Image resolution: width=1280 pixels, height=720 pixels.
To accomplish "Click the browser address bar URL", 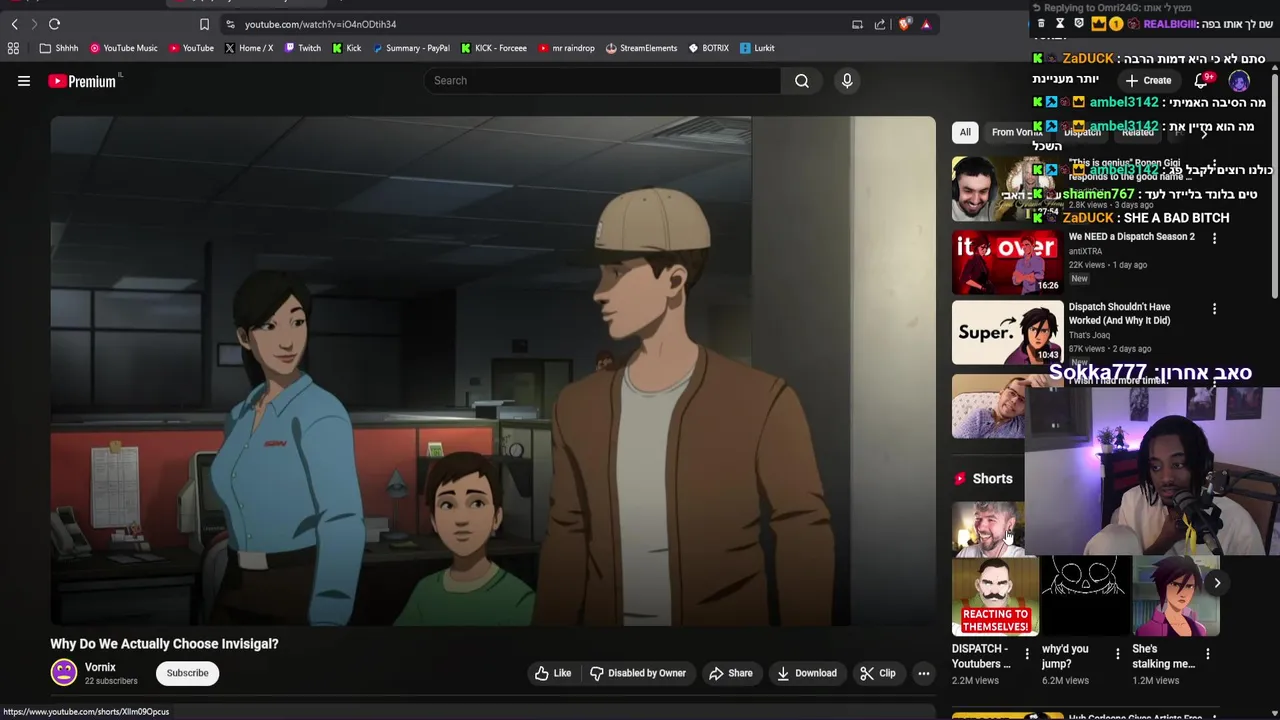I will 320,24.
